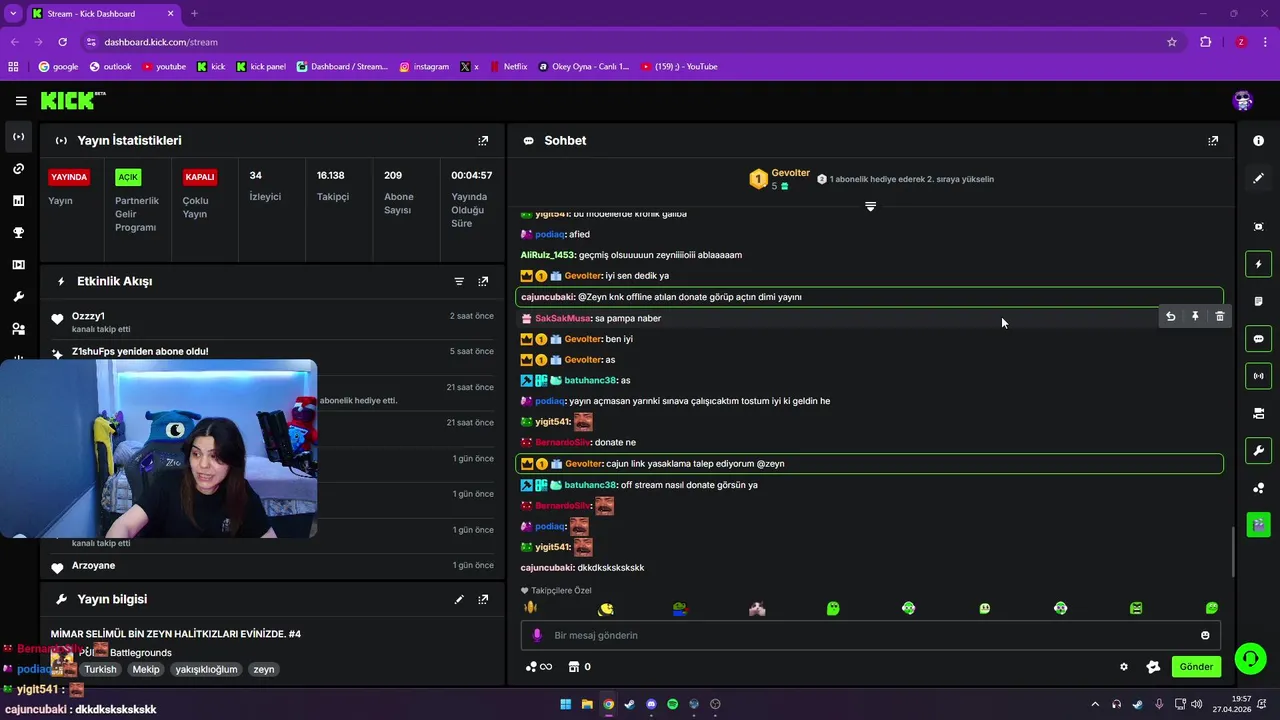Select the yakışıklıoğlum tag

206,669
